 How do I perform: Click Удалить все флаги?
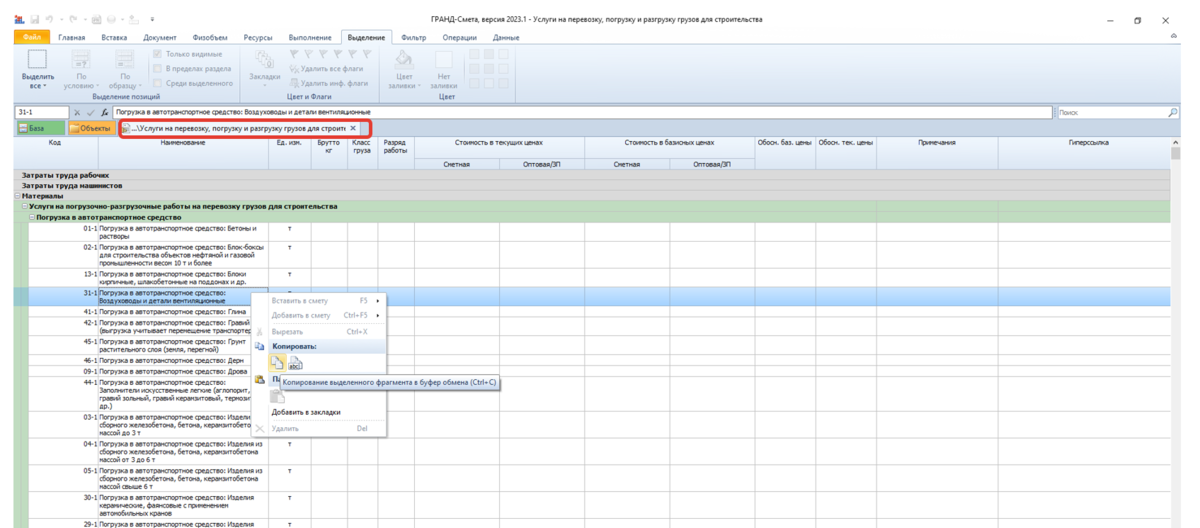[328, 69]
